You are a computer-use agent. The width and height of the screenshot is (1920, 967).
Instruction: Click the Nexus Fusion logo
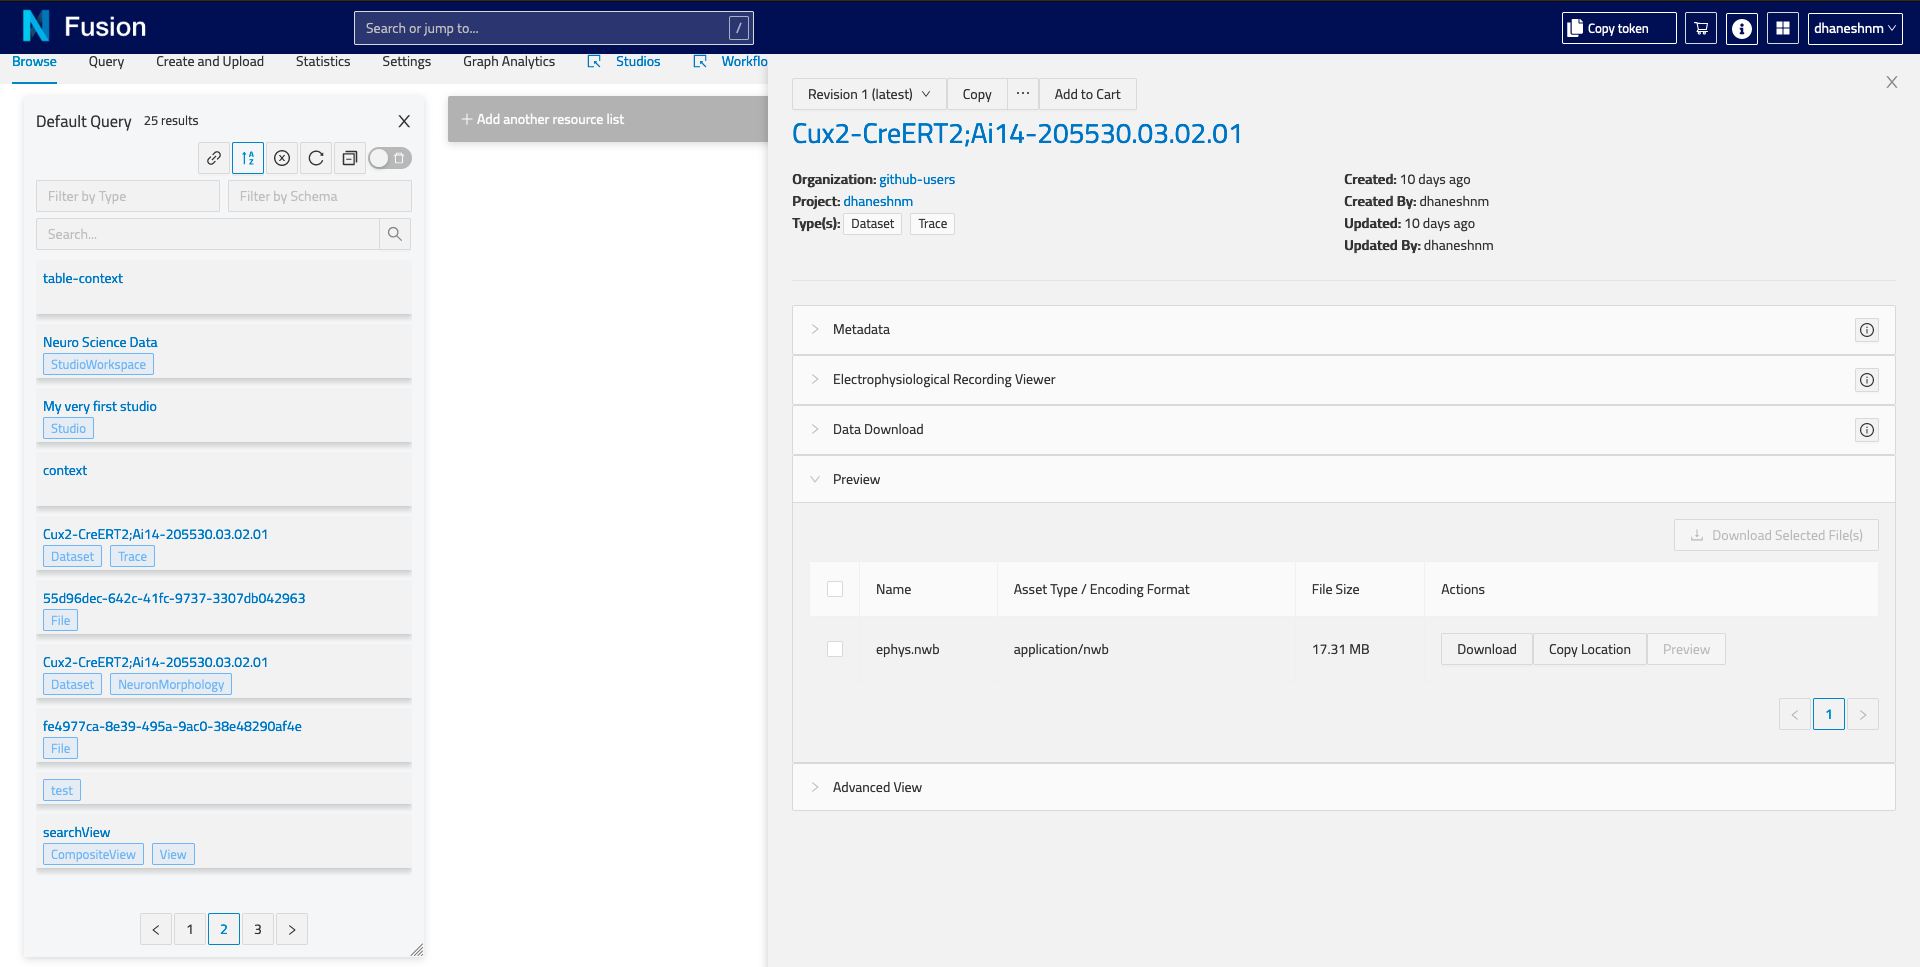coord(84,27)
